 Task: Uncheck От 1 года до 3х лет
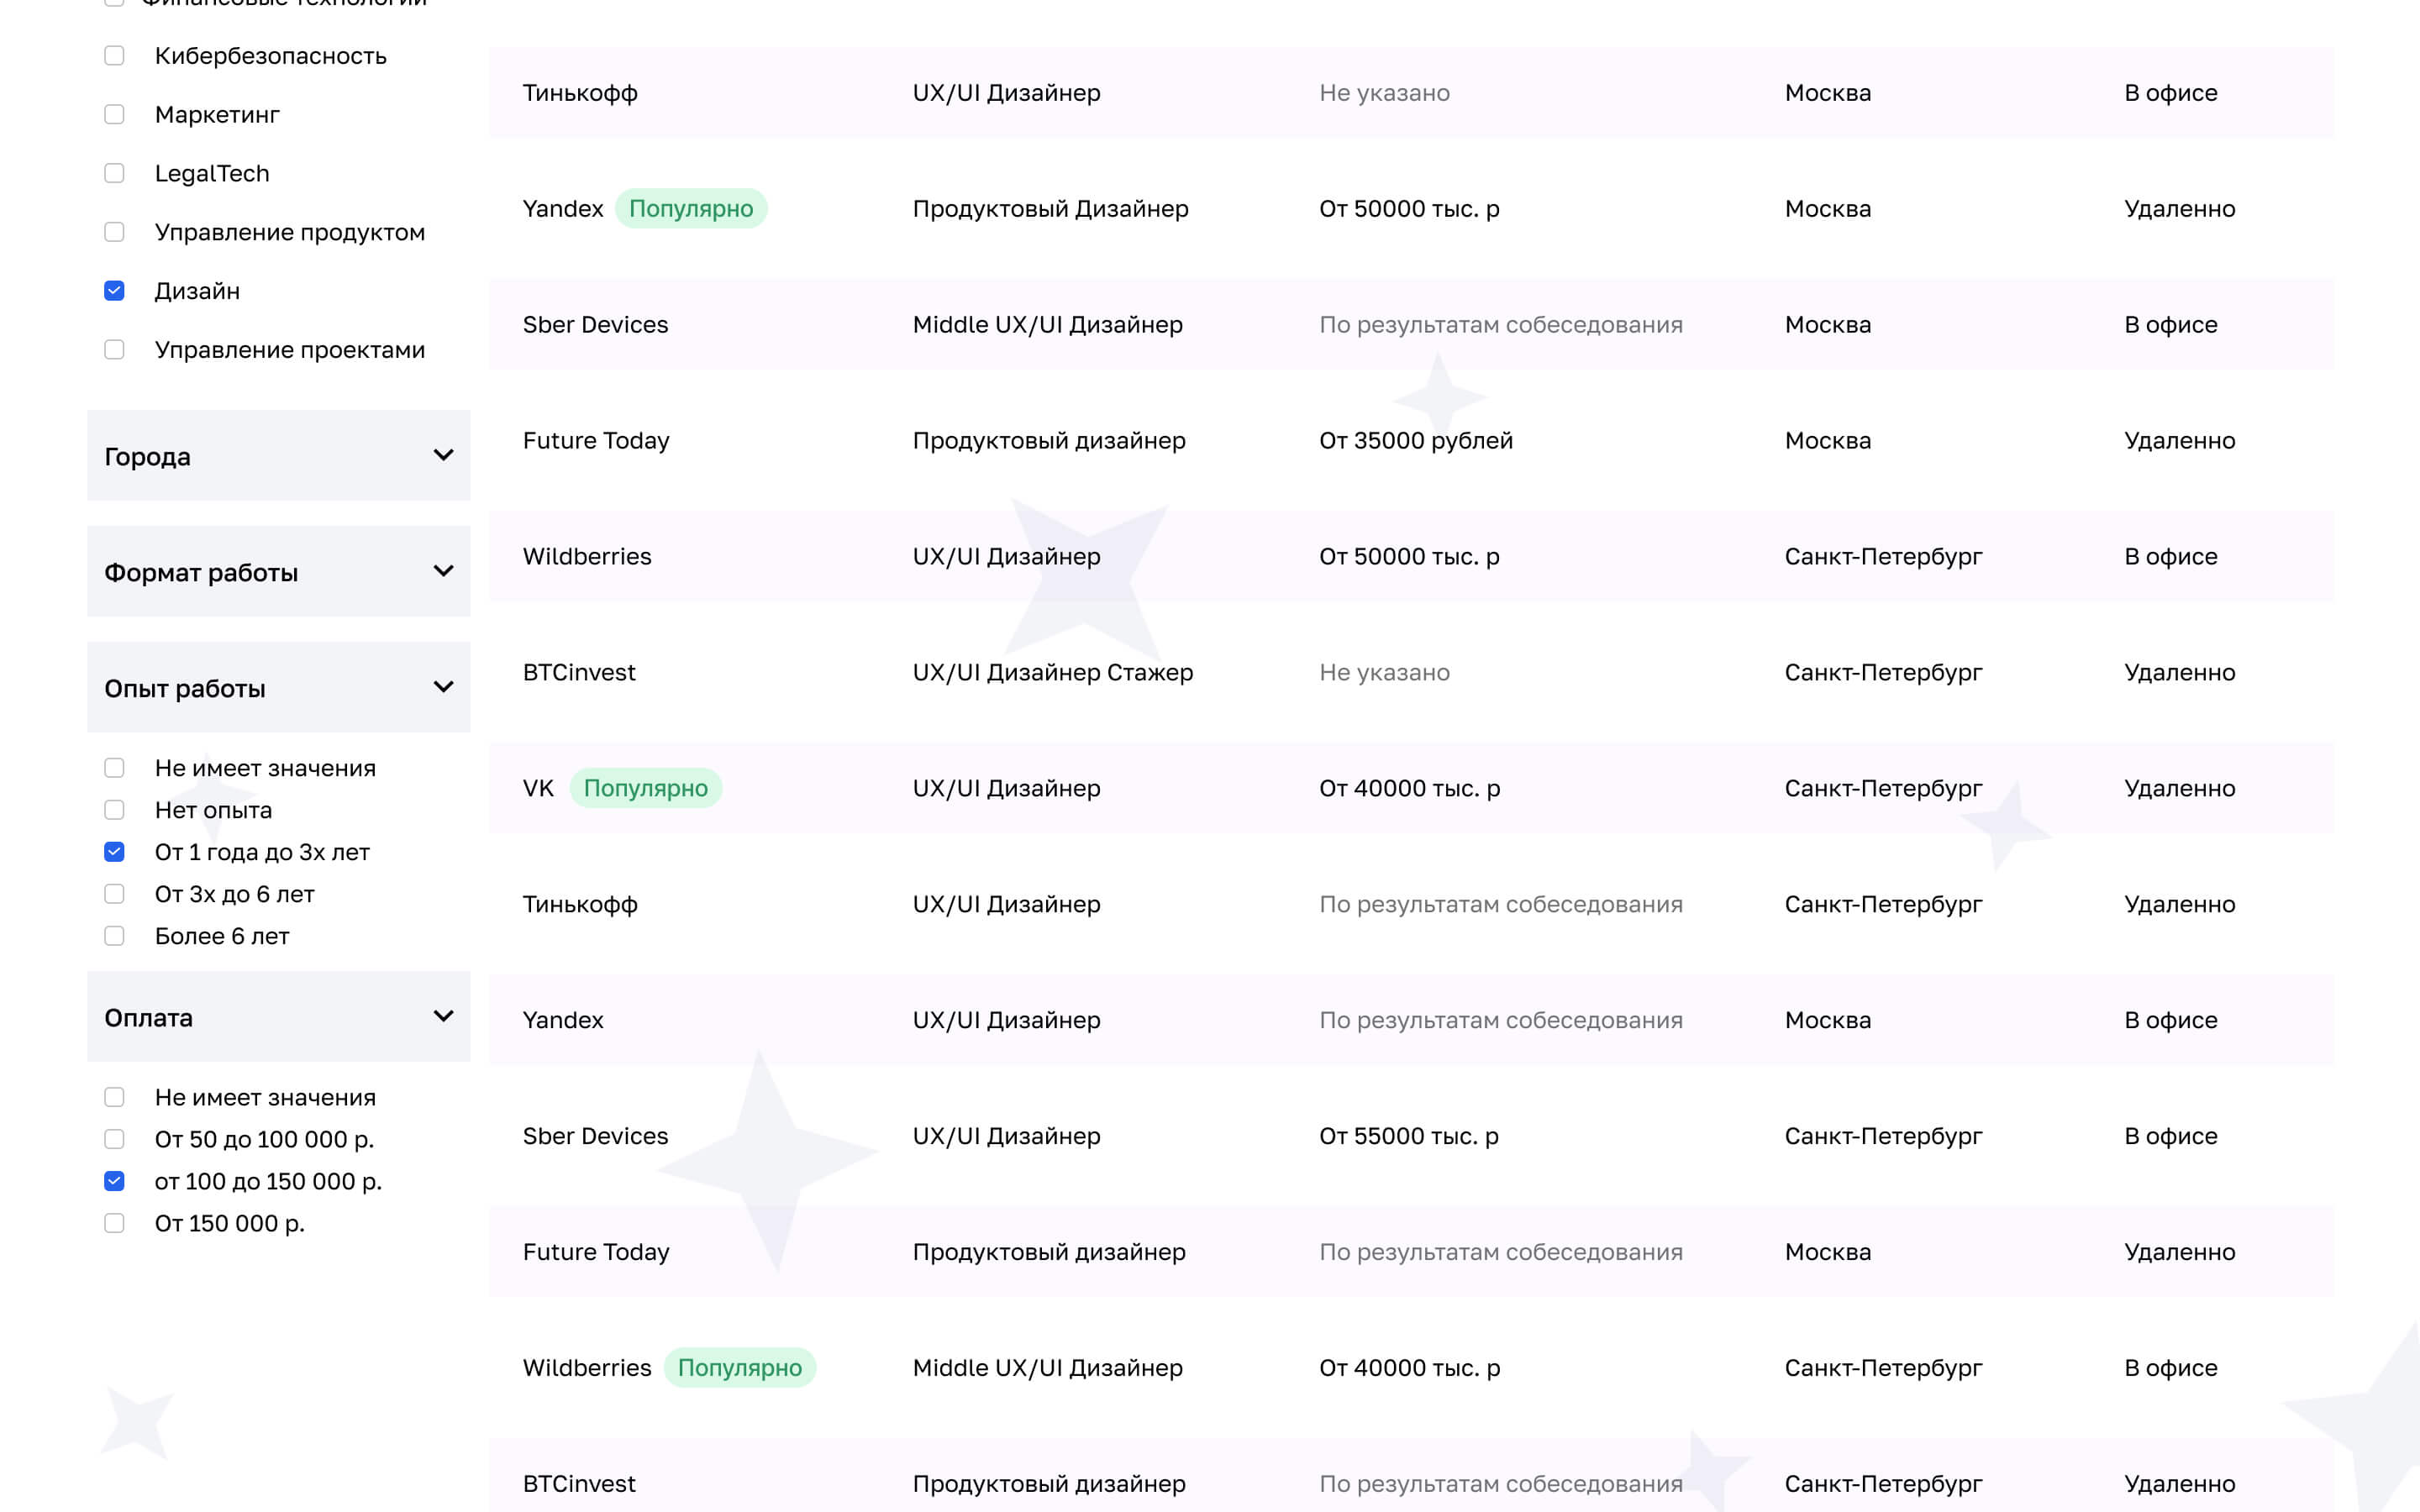[x=115, y=852]
